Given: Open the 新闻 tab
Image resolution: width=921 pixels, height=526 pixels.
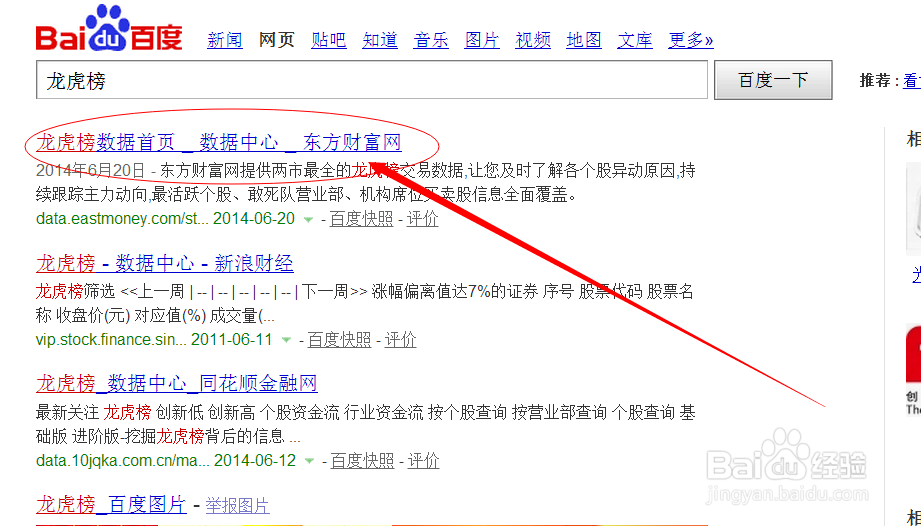Looking at the screenshot, I should [225, 40].
